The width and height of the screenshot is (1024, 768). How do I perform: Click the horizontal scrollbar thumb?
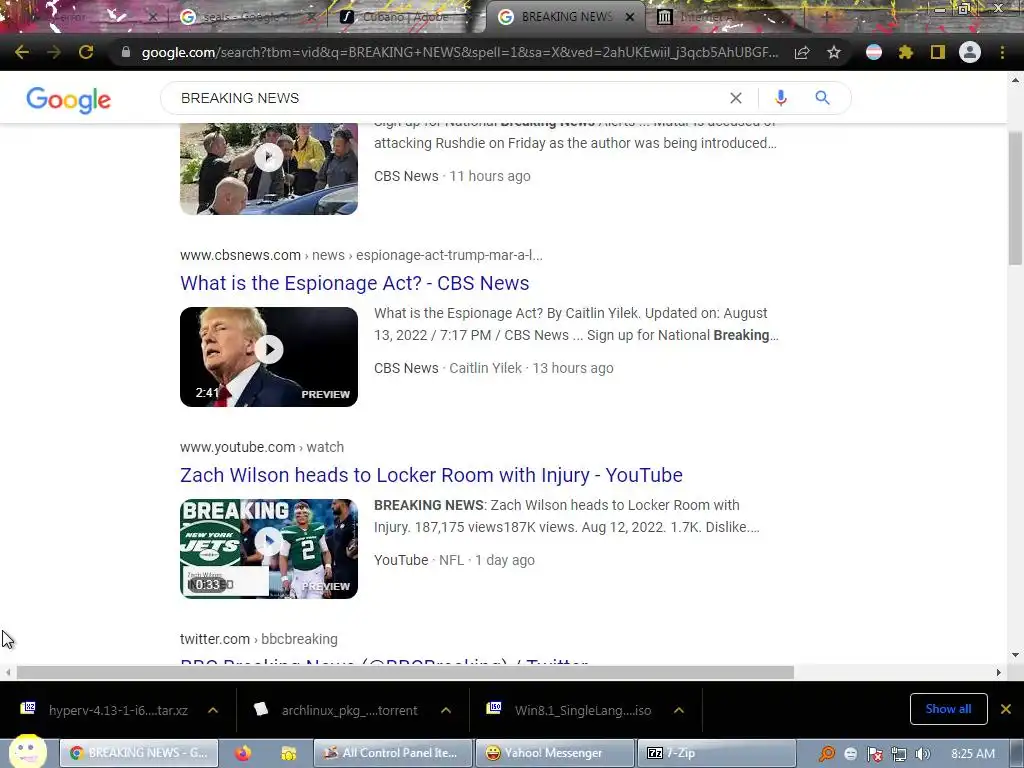click(405, 672)
